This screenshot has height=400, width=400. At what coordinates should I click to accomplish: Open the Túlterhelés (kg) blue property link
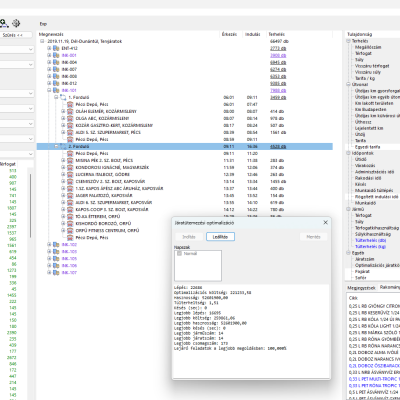[x=370, y=247]
